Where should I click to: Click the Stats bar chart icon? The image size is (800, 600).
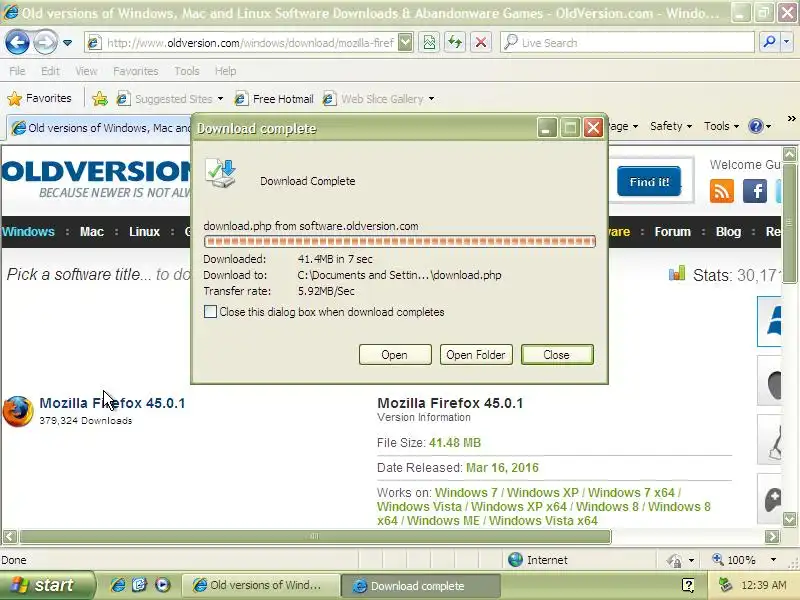pyautogui.click(x=677, y=273)
